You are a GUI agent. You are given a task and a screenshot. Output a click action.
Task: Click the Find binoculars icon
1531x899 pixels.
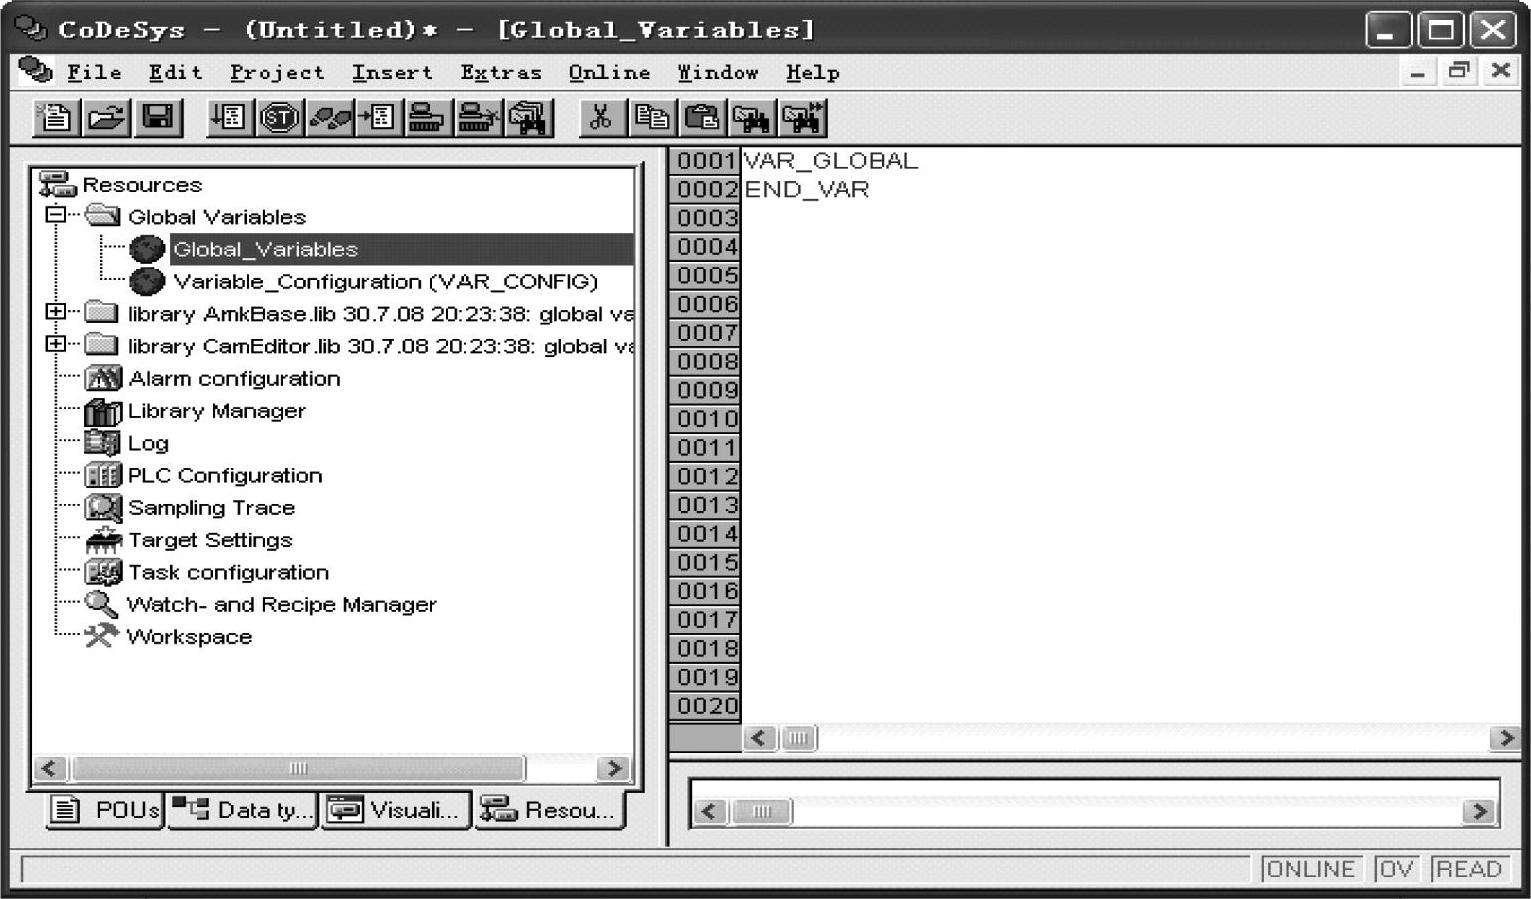[752, 118]
